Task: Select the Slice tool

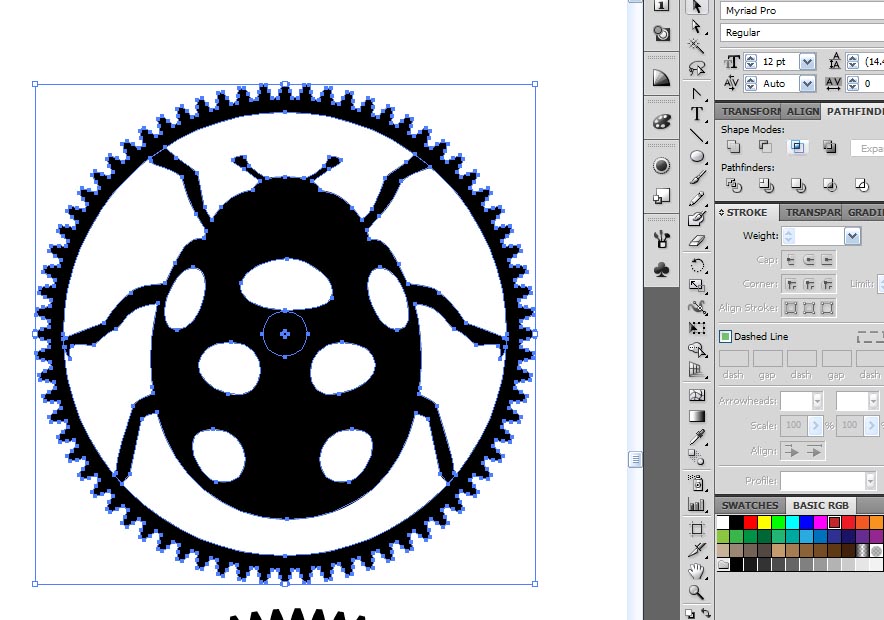Action: tap(697, 550)
